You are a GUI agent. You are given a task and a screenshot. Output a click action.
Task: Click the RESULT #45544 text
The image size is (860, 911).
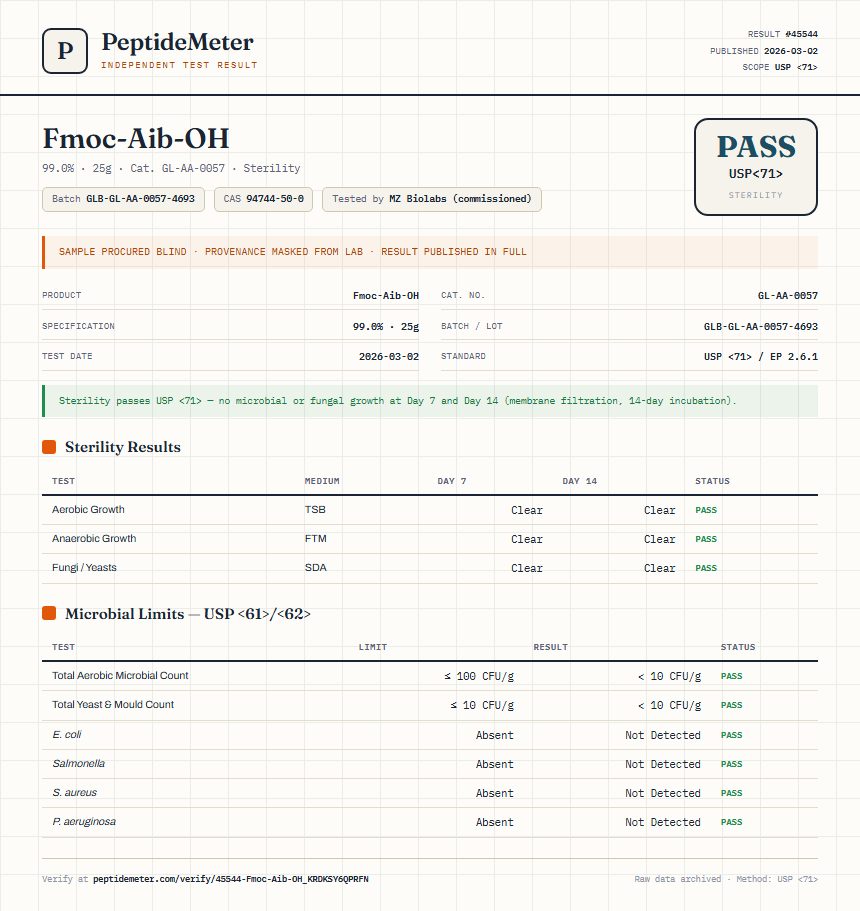783,34
